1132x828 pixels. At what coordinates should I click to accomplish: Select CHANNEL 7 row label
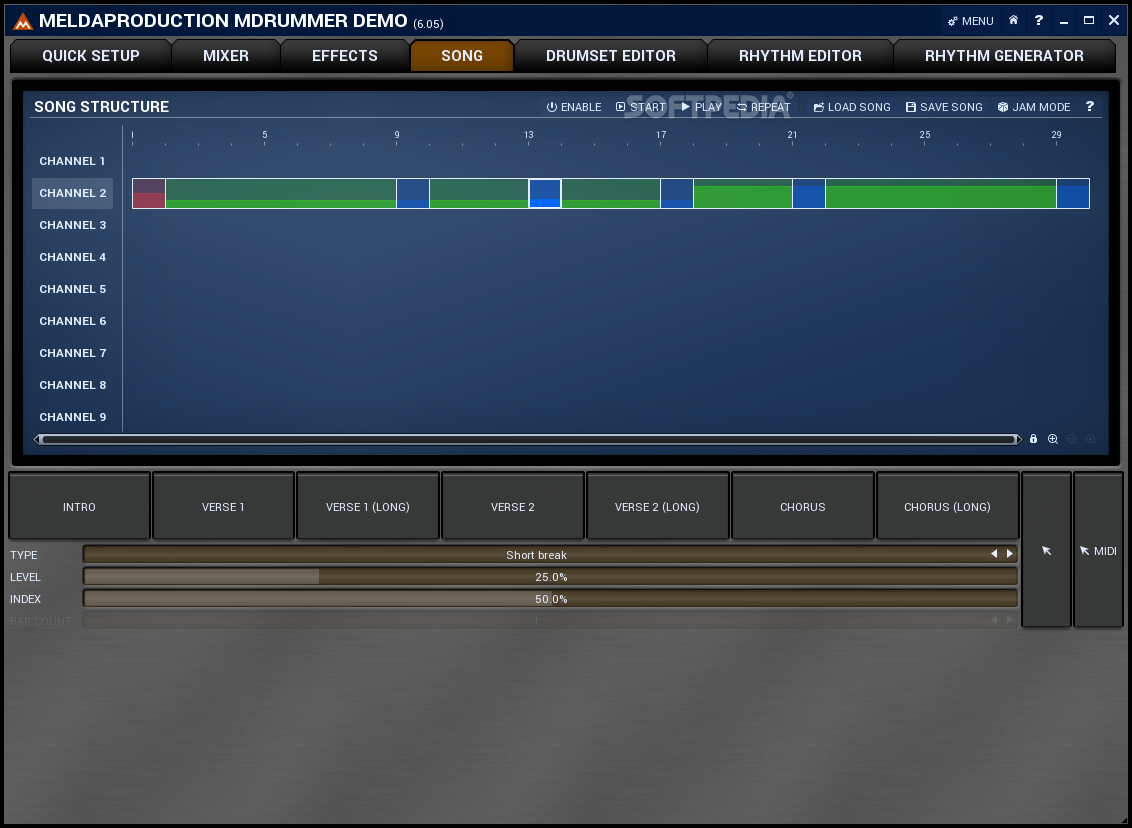coord(72,353)
